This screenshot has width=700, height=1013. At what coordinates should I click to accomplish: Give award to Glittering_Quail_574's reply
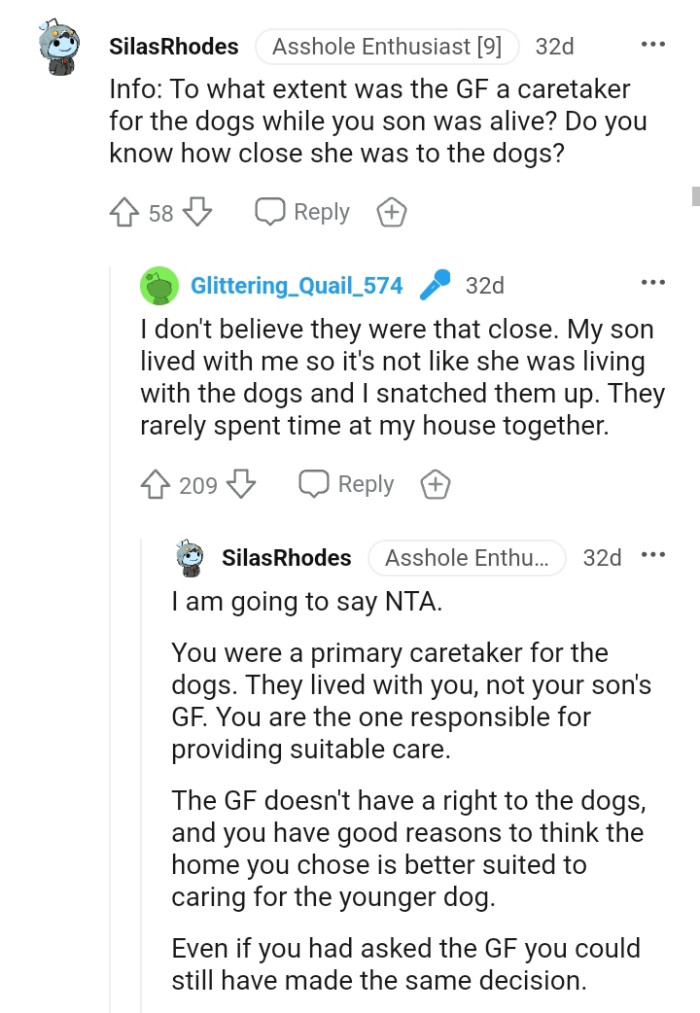(435, 485)
